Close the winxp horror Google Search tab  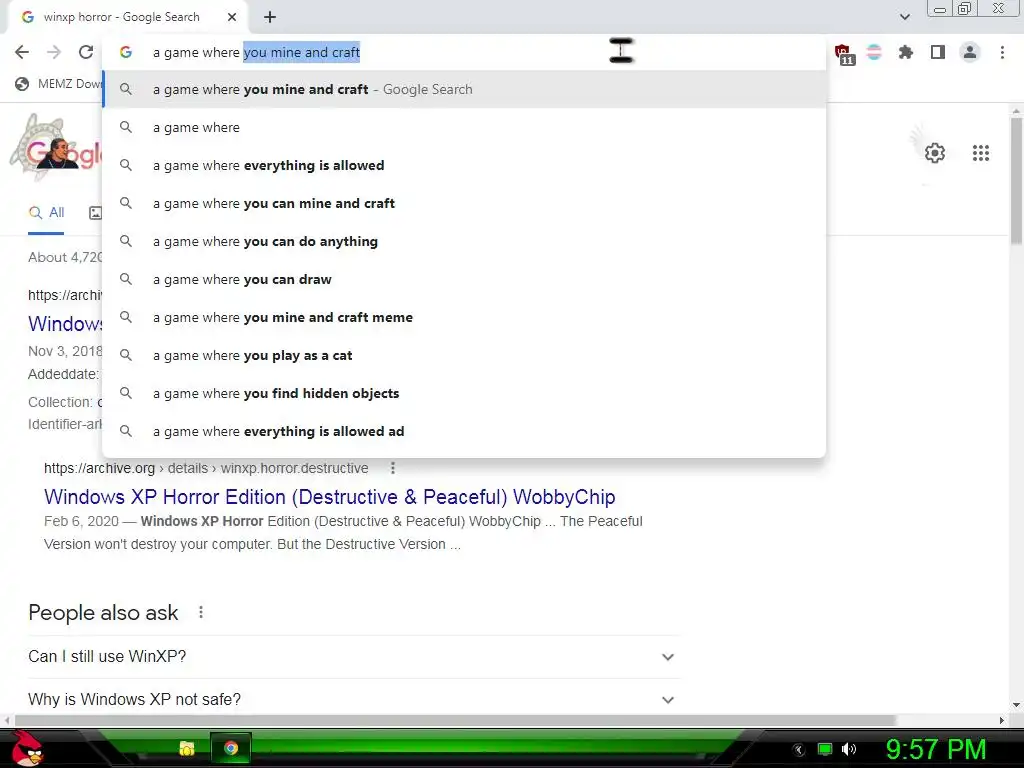(x=232, y=17)
